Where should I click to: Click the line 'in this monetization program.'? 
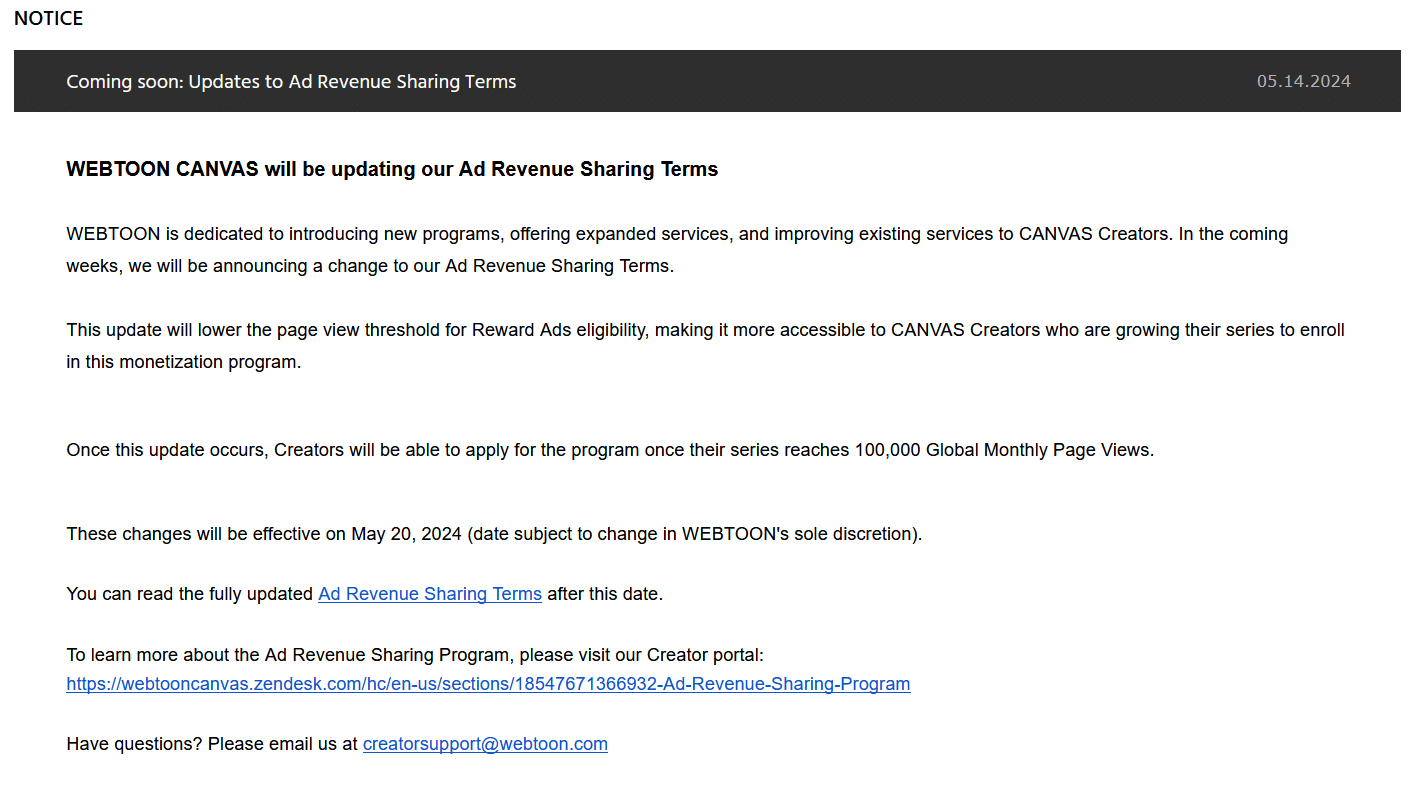[183, 362]
